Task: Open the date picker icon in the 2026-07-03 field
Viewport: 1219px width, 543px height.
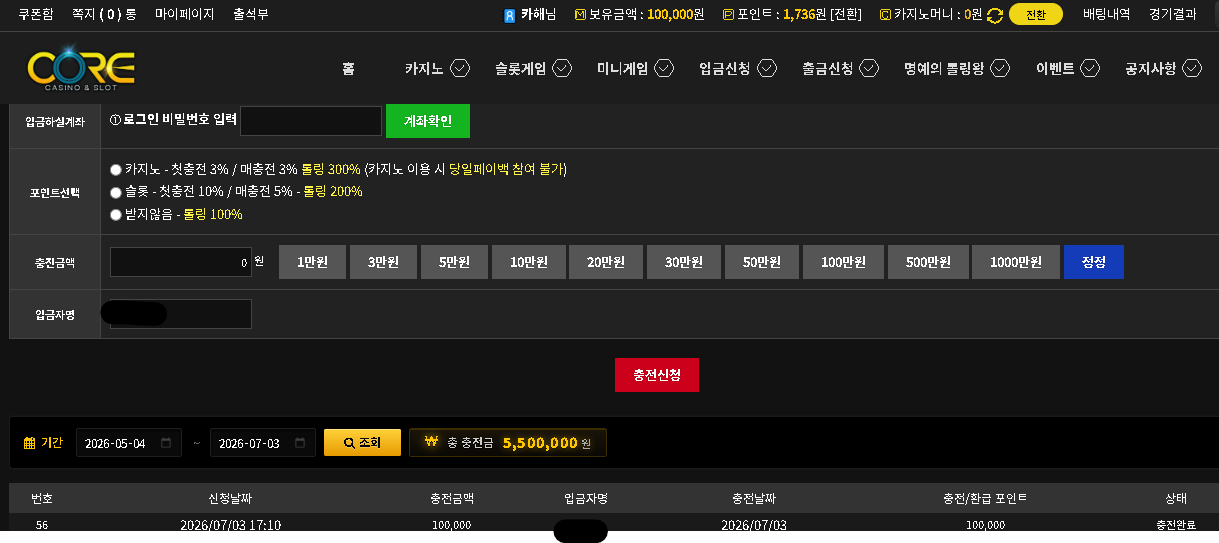Action: [x=300, y=443]
